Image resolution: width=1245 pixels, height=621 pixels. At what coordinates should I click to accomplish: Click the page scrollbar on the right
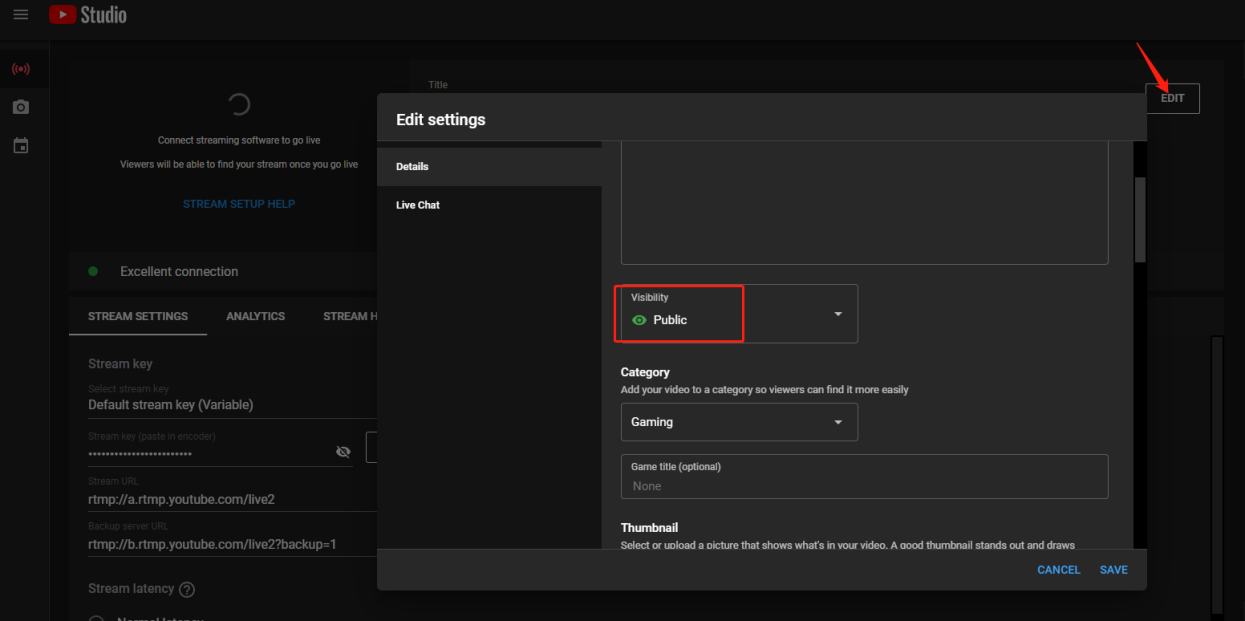pyautogui.click(x=1217, y=473)
